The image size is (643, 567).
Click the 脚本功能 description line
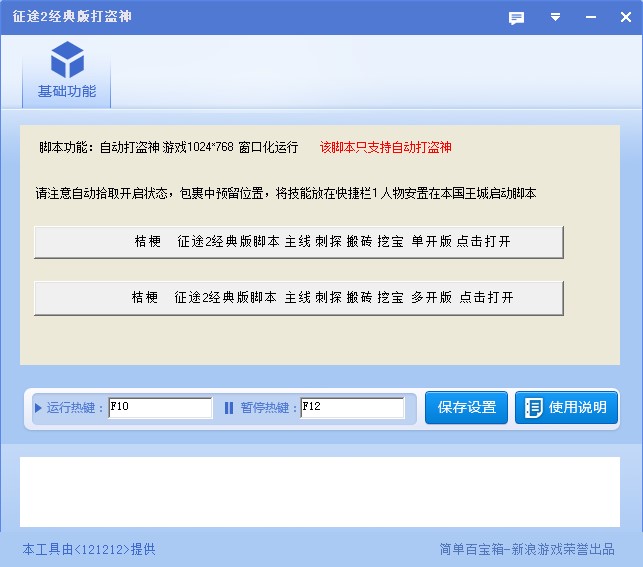tap(169, 147)
